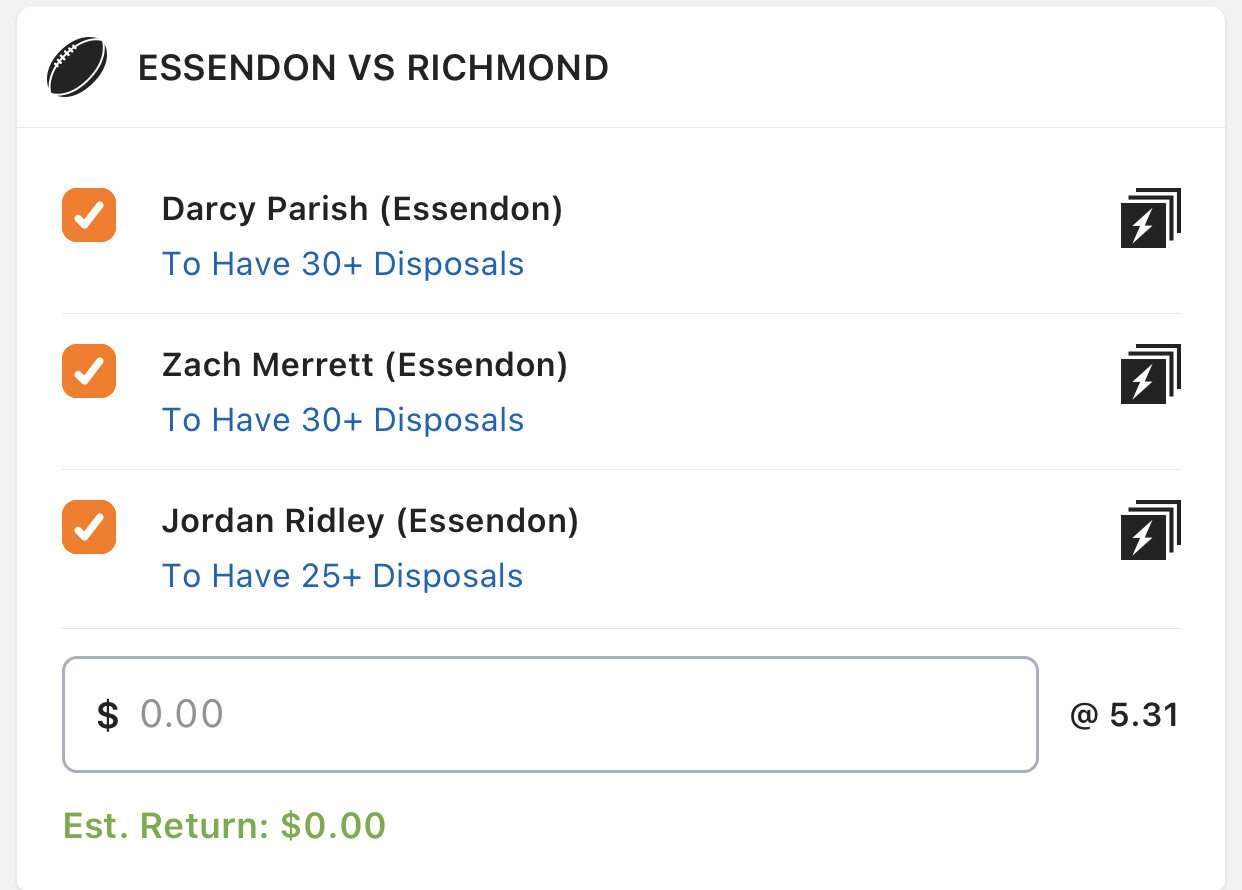The width and height of the screenshot is (1242, 890).
Task: Click the 0.00 stake amount placeholder
Action: coord(182,714)
